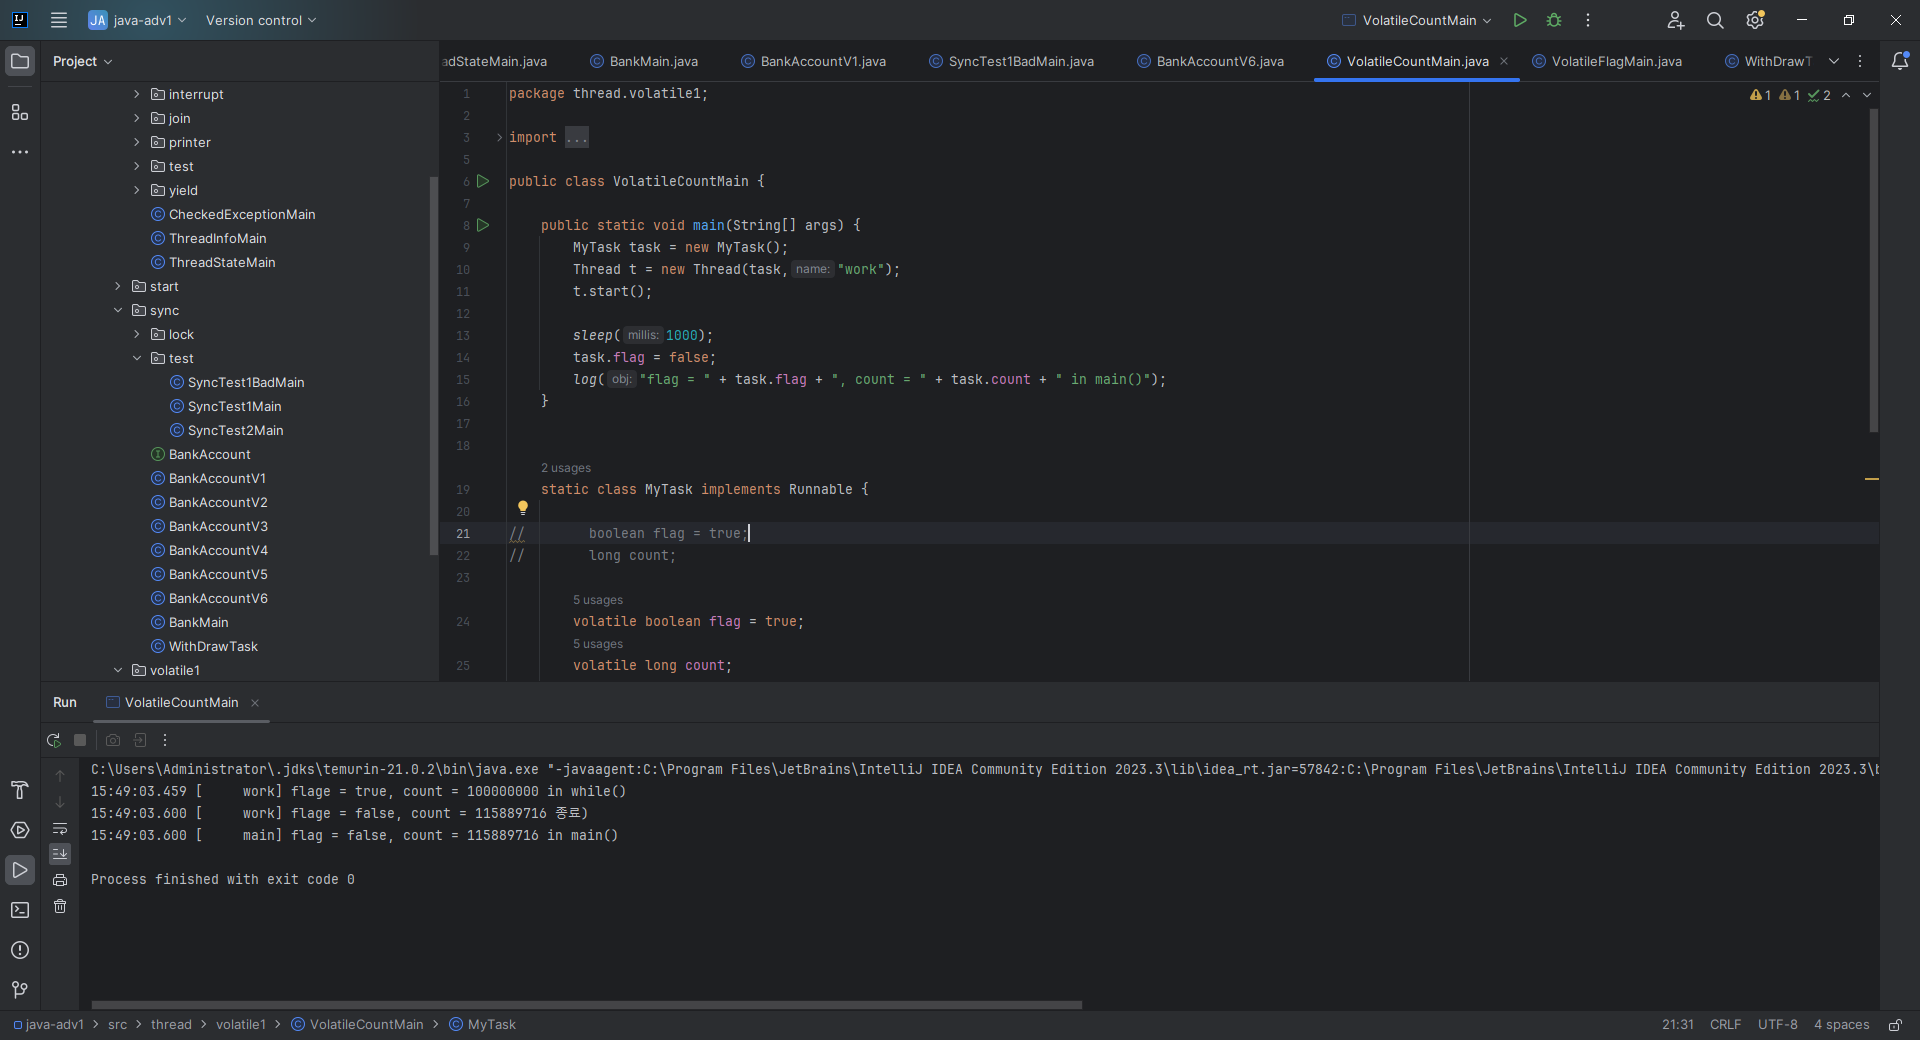
Task: Click the 2 usages hint above MyTask
Action: pos(566,468)
